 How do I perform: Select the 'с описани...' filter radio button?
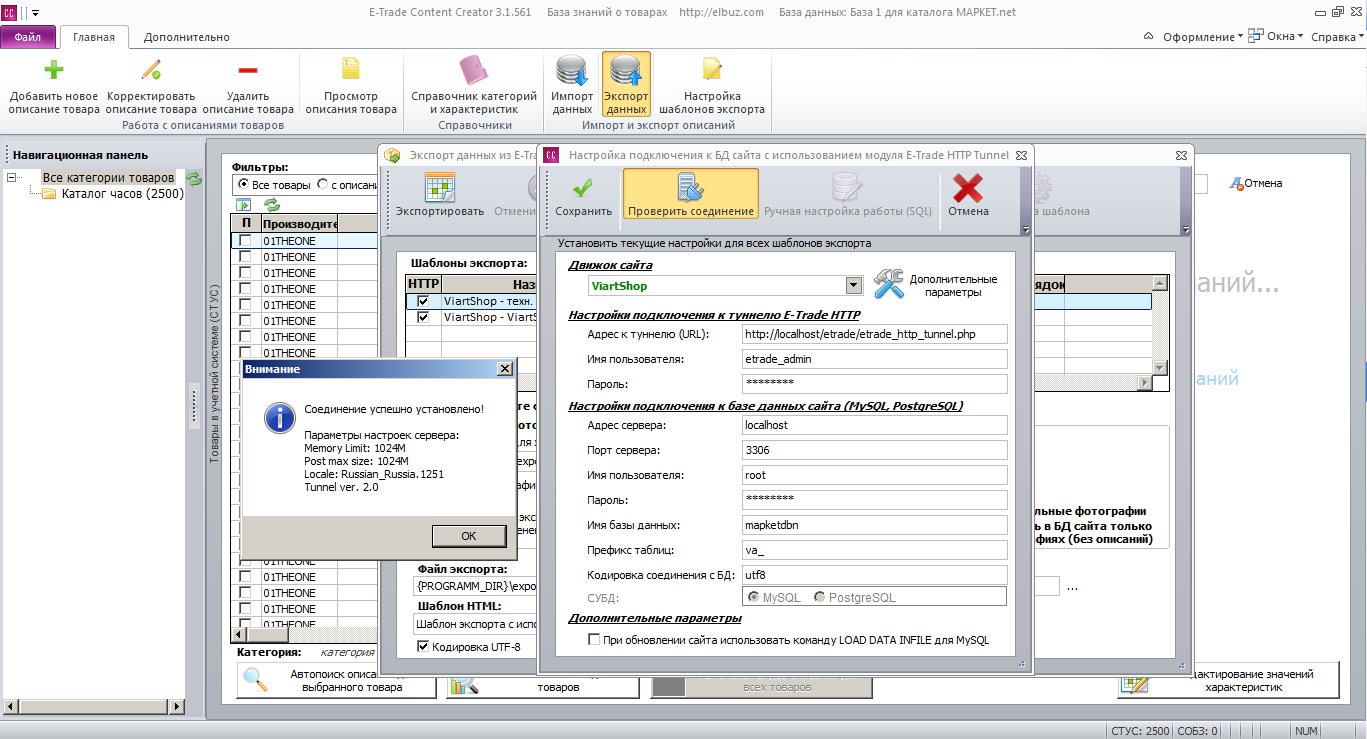tap(322, 185)
